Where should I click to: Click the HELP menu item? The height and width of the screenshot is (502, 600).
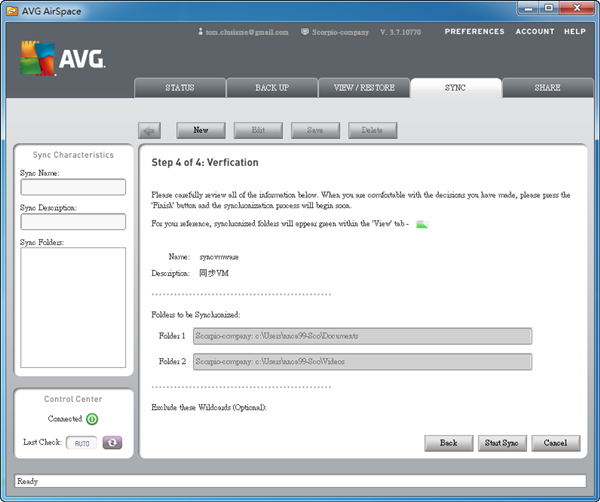(575, 31)
